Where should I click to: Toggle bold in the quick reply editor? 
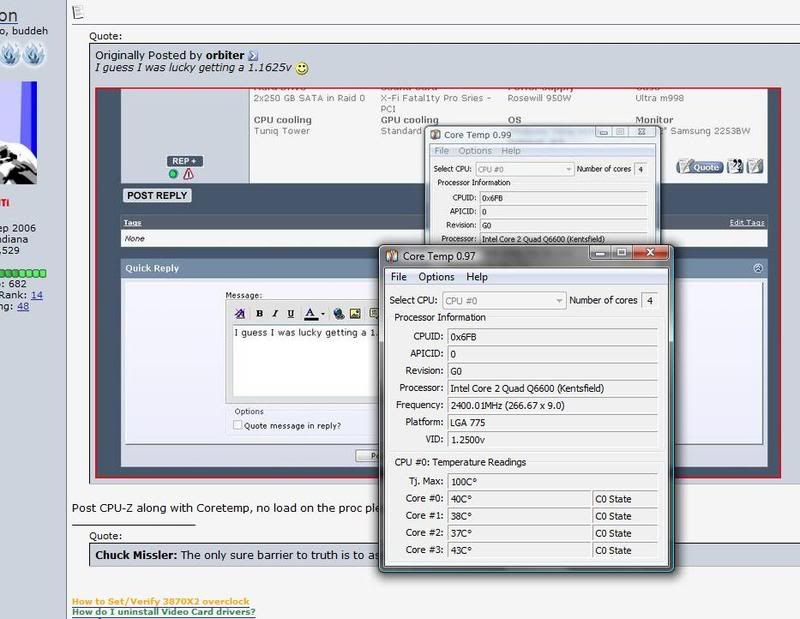(259, 313)
